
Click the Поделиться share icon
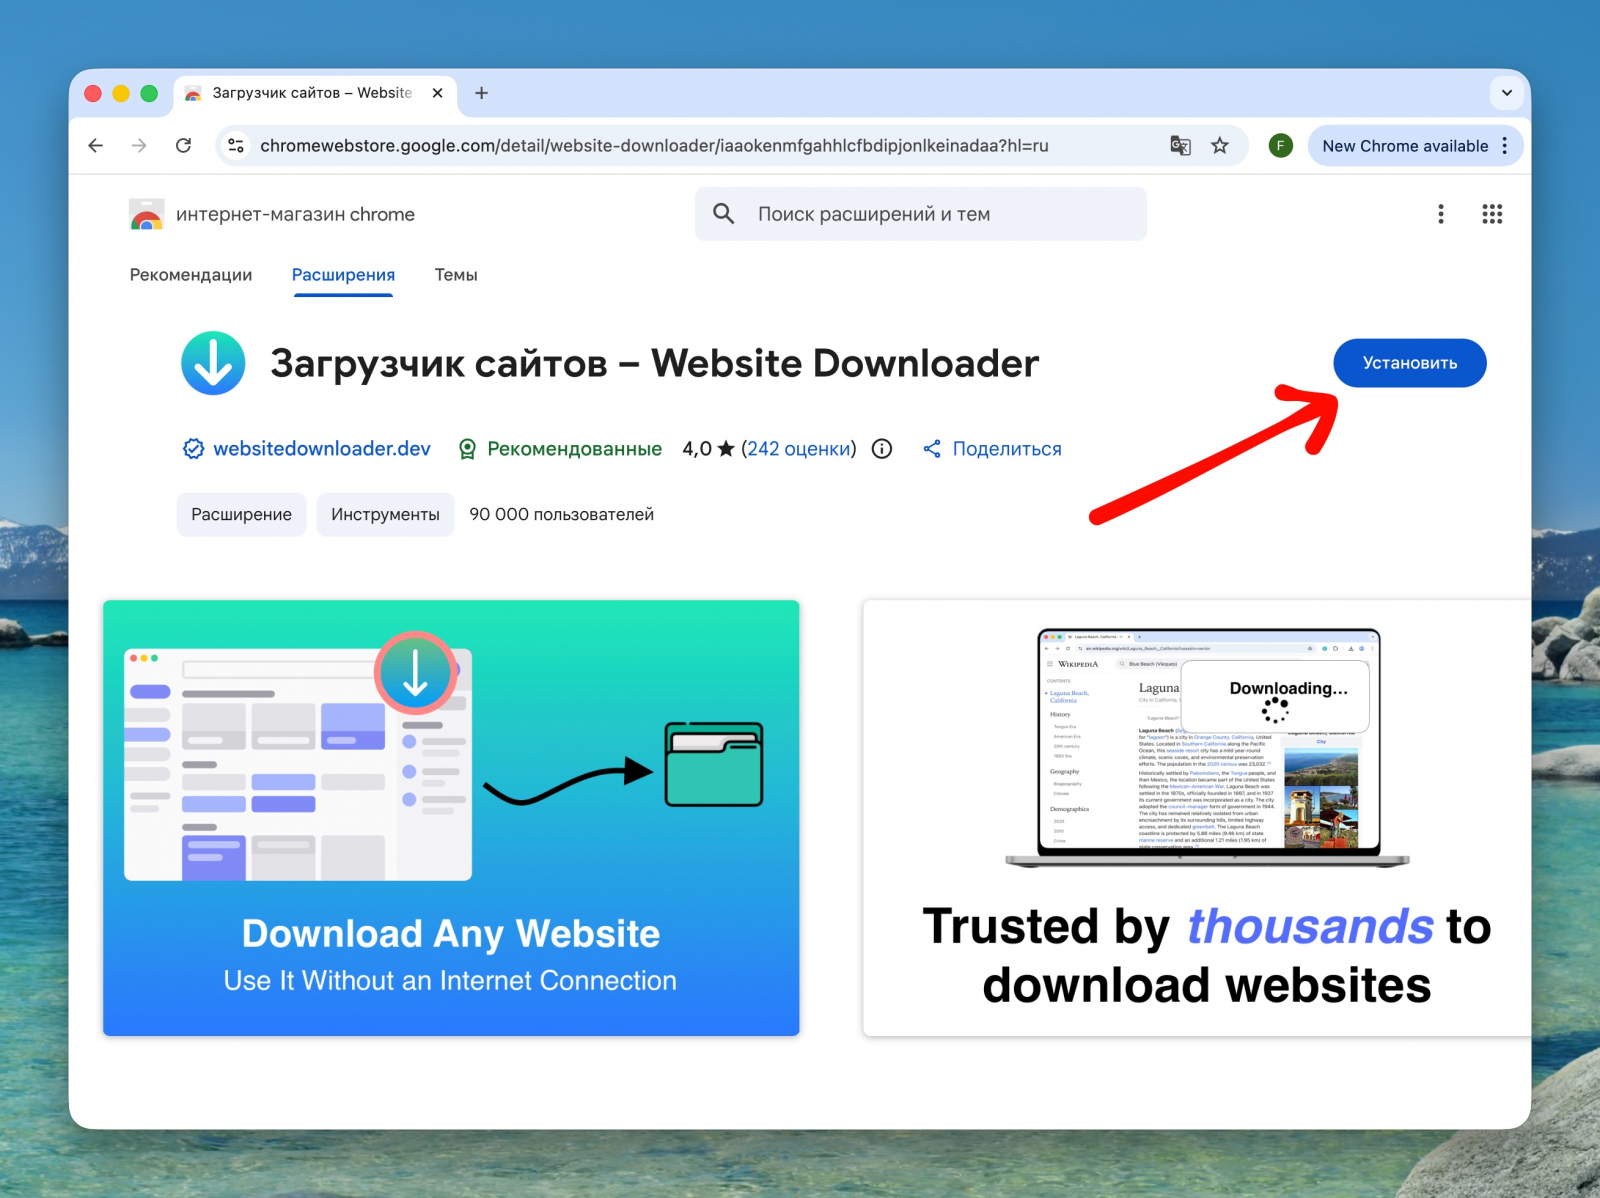tap(933, 448)
